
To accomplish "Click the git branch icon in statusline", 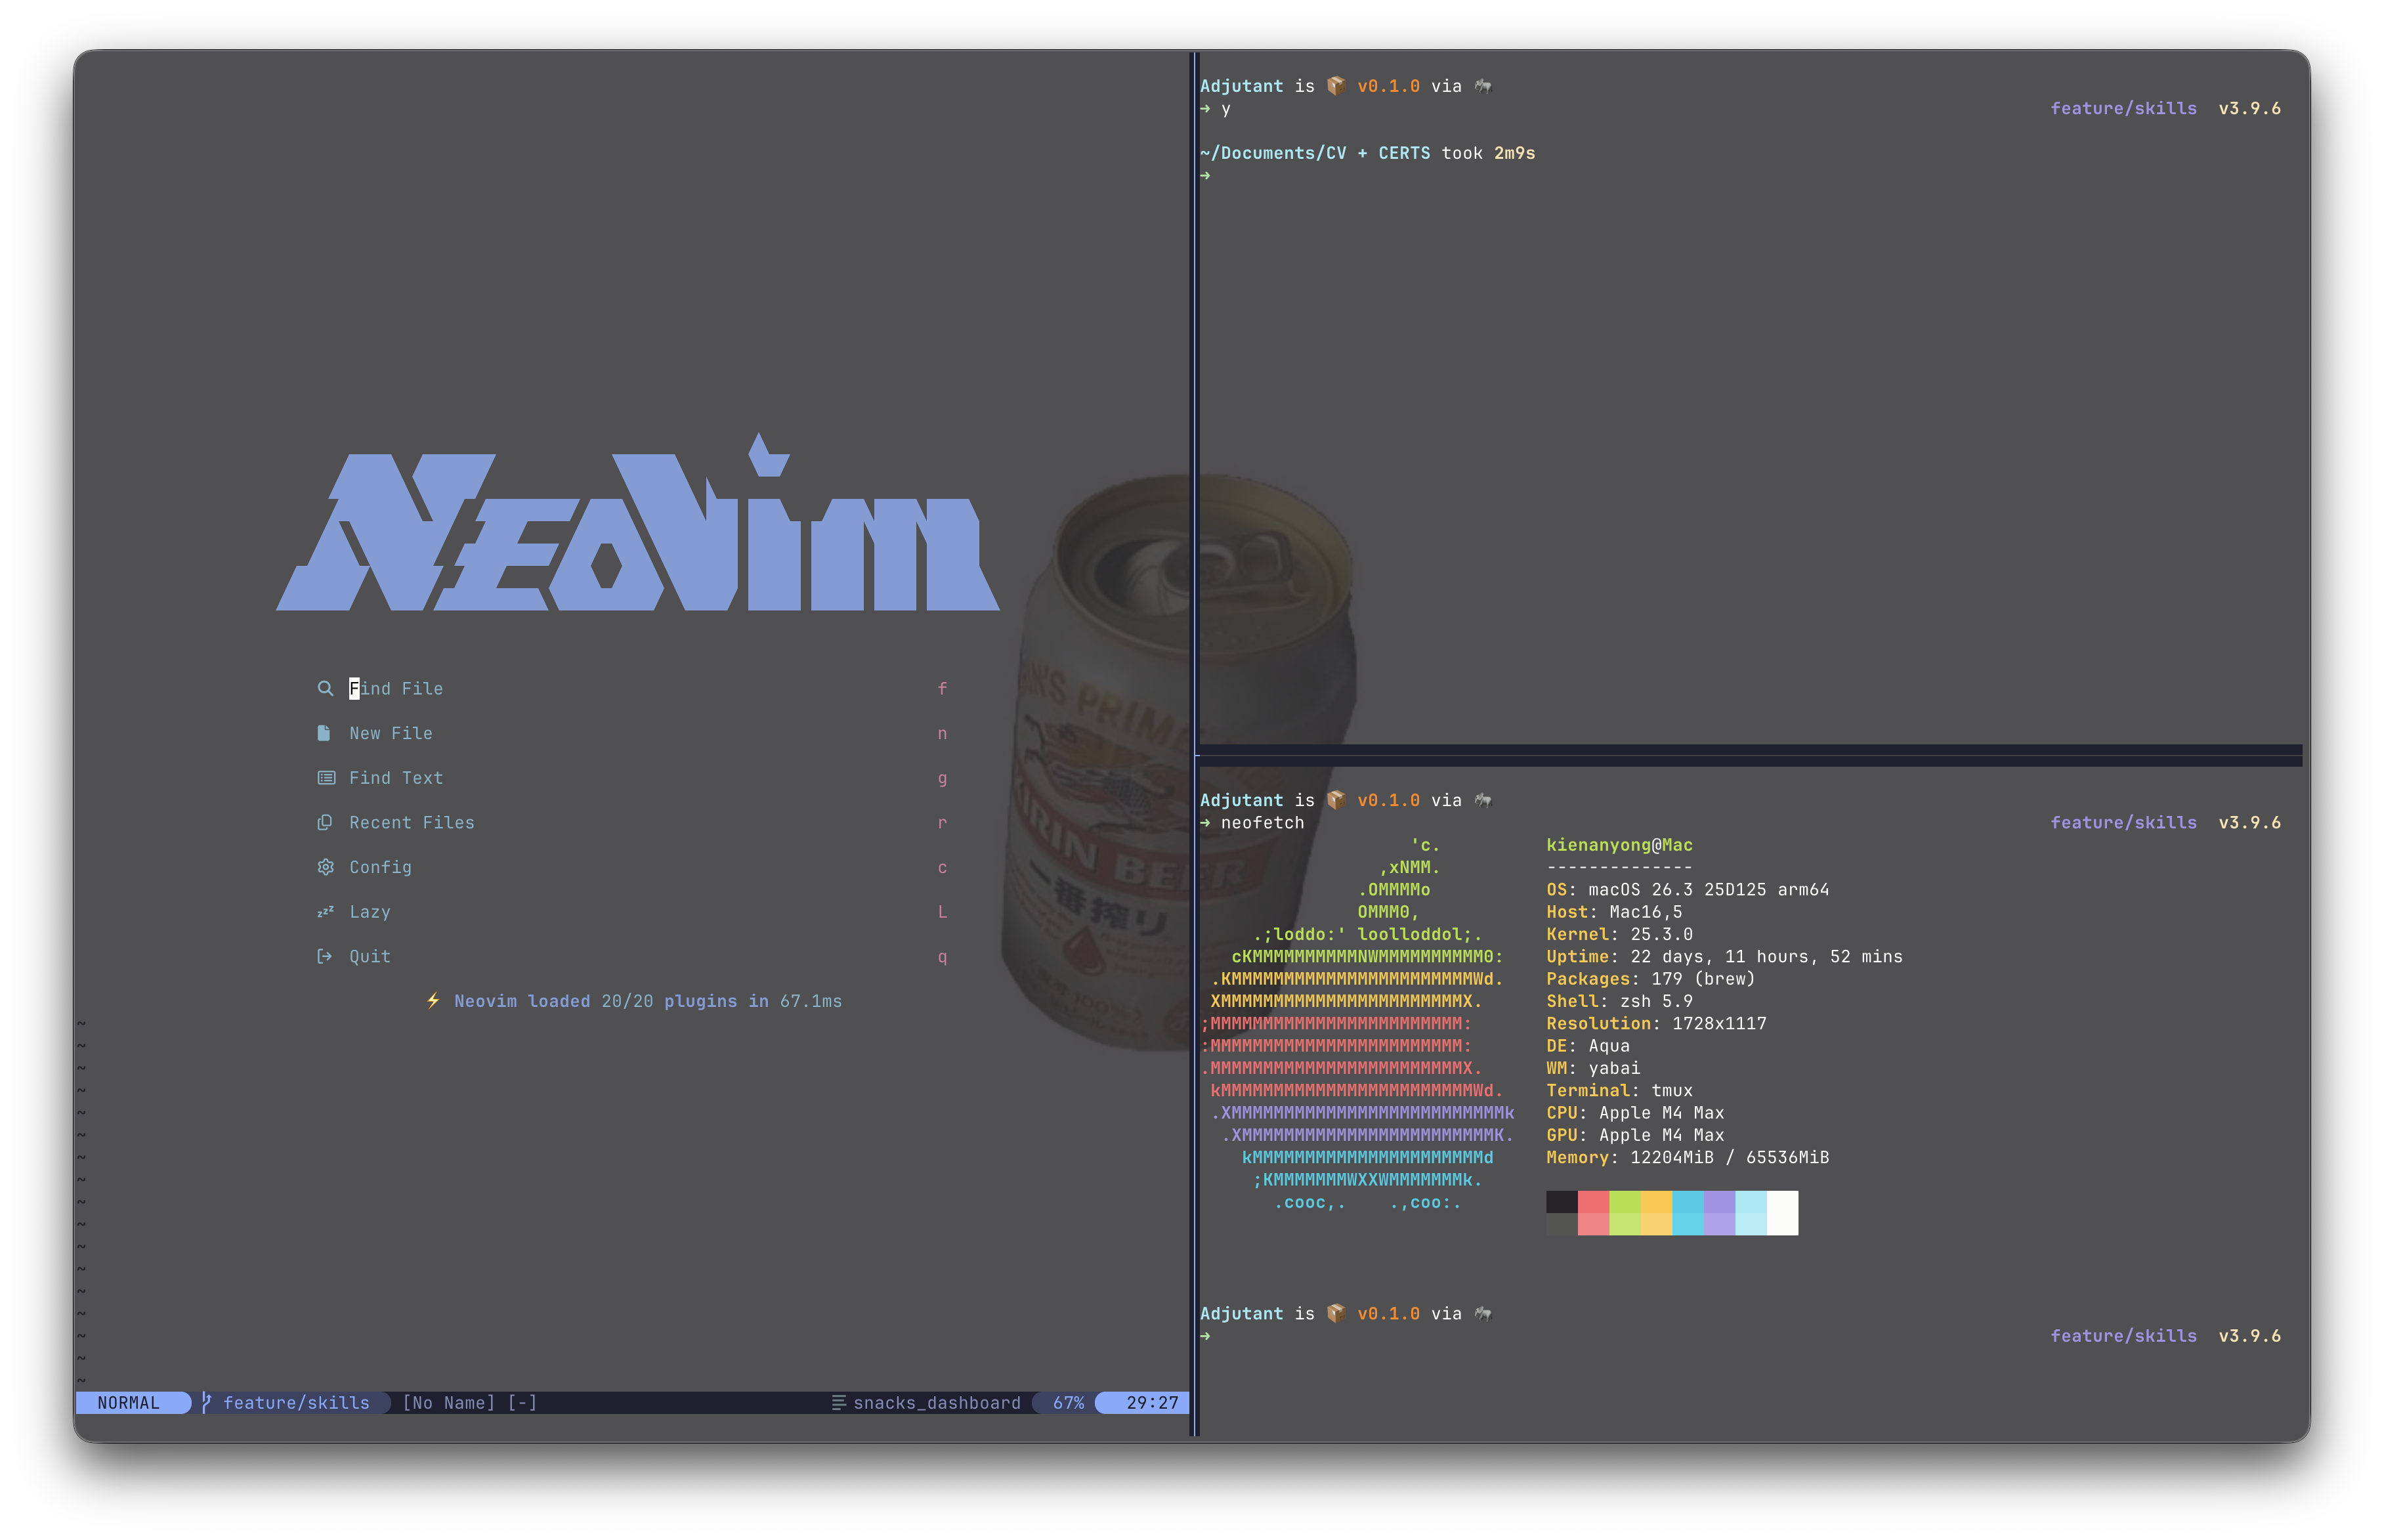I will click(206, 1402).
